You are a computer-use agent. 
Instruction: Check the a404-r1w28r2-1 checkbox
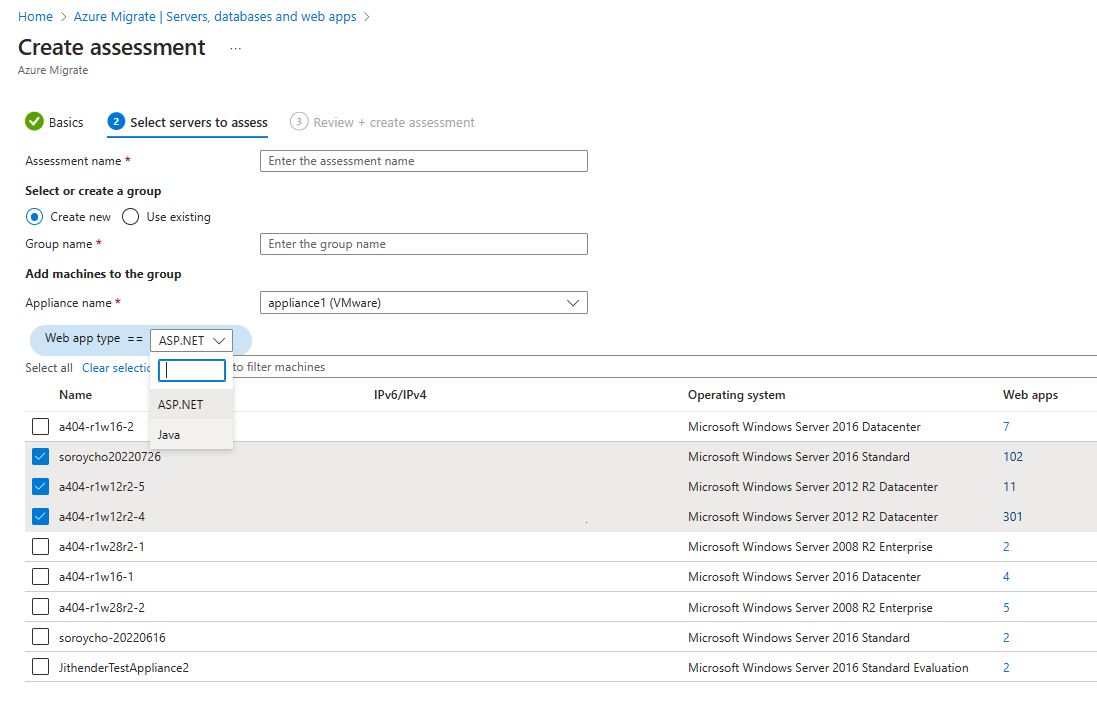click(40, 547)
